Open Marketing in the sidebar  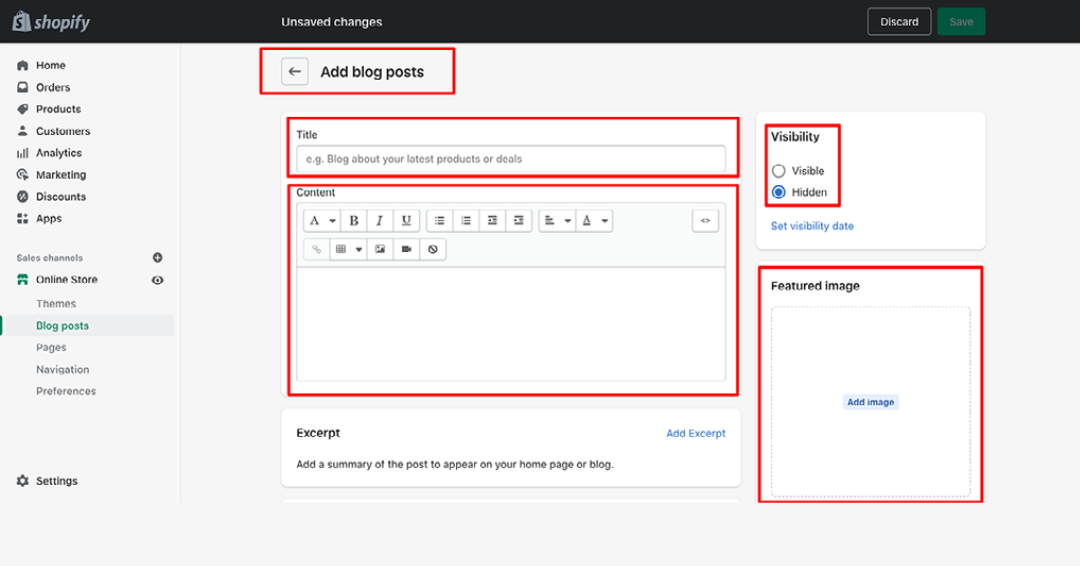click(x=61, y=175)
